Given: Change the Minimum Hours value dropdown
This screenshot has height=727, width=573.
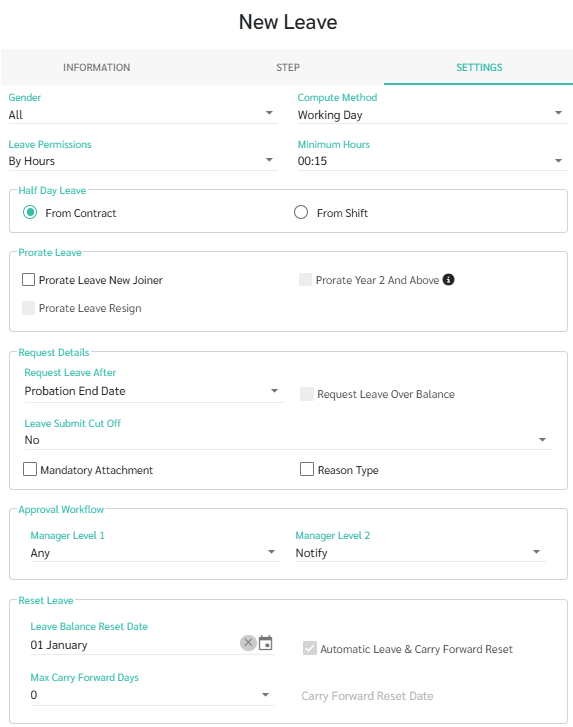Looking at the screenshot, I should [432, 161].
